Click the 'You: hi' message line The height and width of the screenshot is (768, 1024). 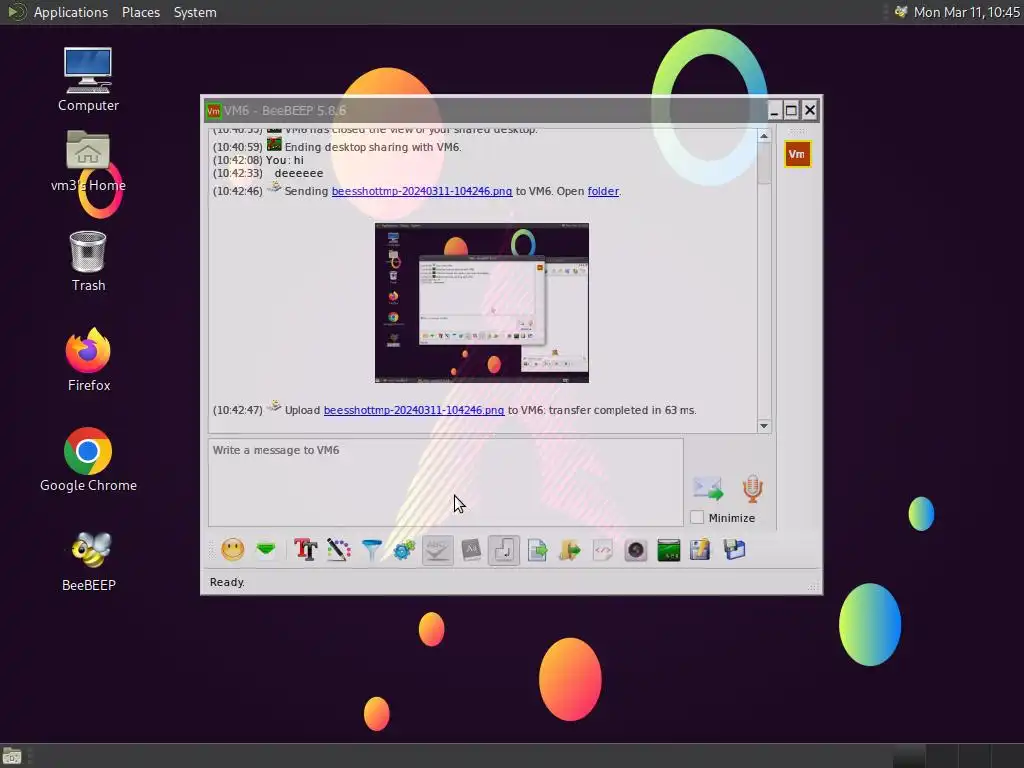point(285,160)
